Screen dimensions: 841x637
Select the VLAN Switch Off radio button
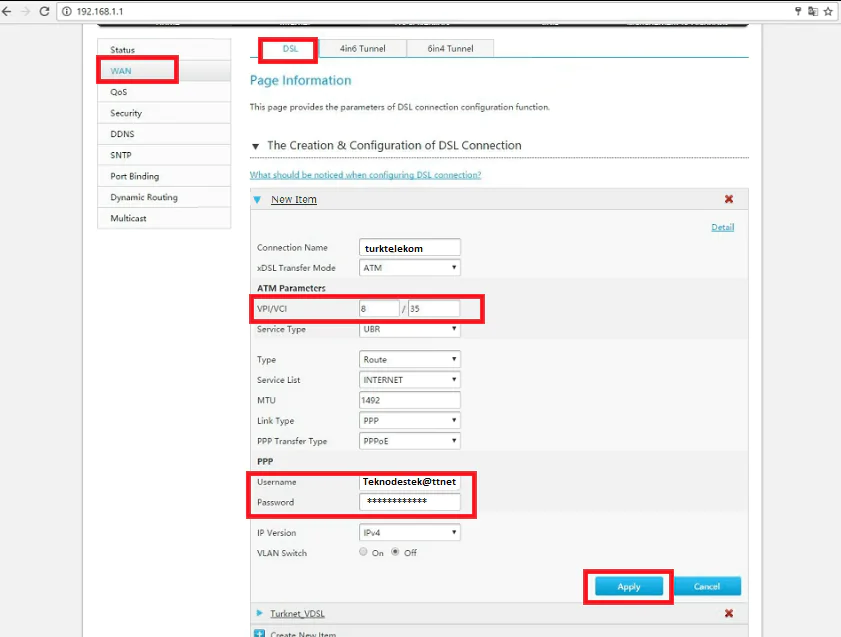395,553
